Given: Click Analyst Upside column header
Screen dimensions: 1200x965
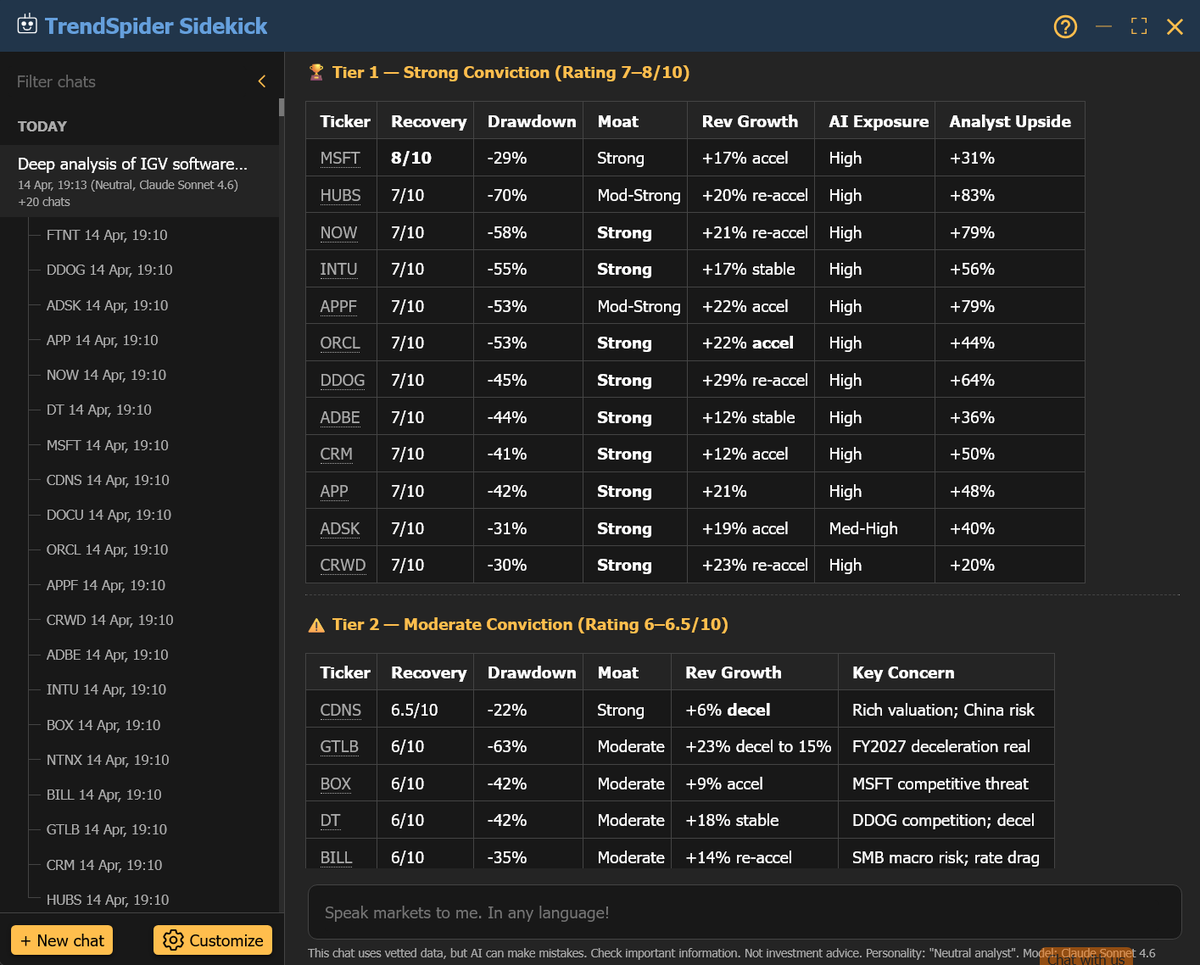Looking at the screenshot, I should [1010, 121].
